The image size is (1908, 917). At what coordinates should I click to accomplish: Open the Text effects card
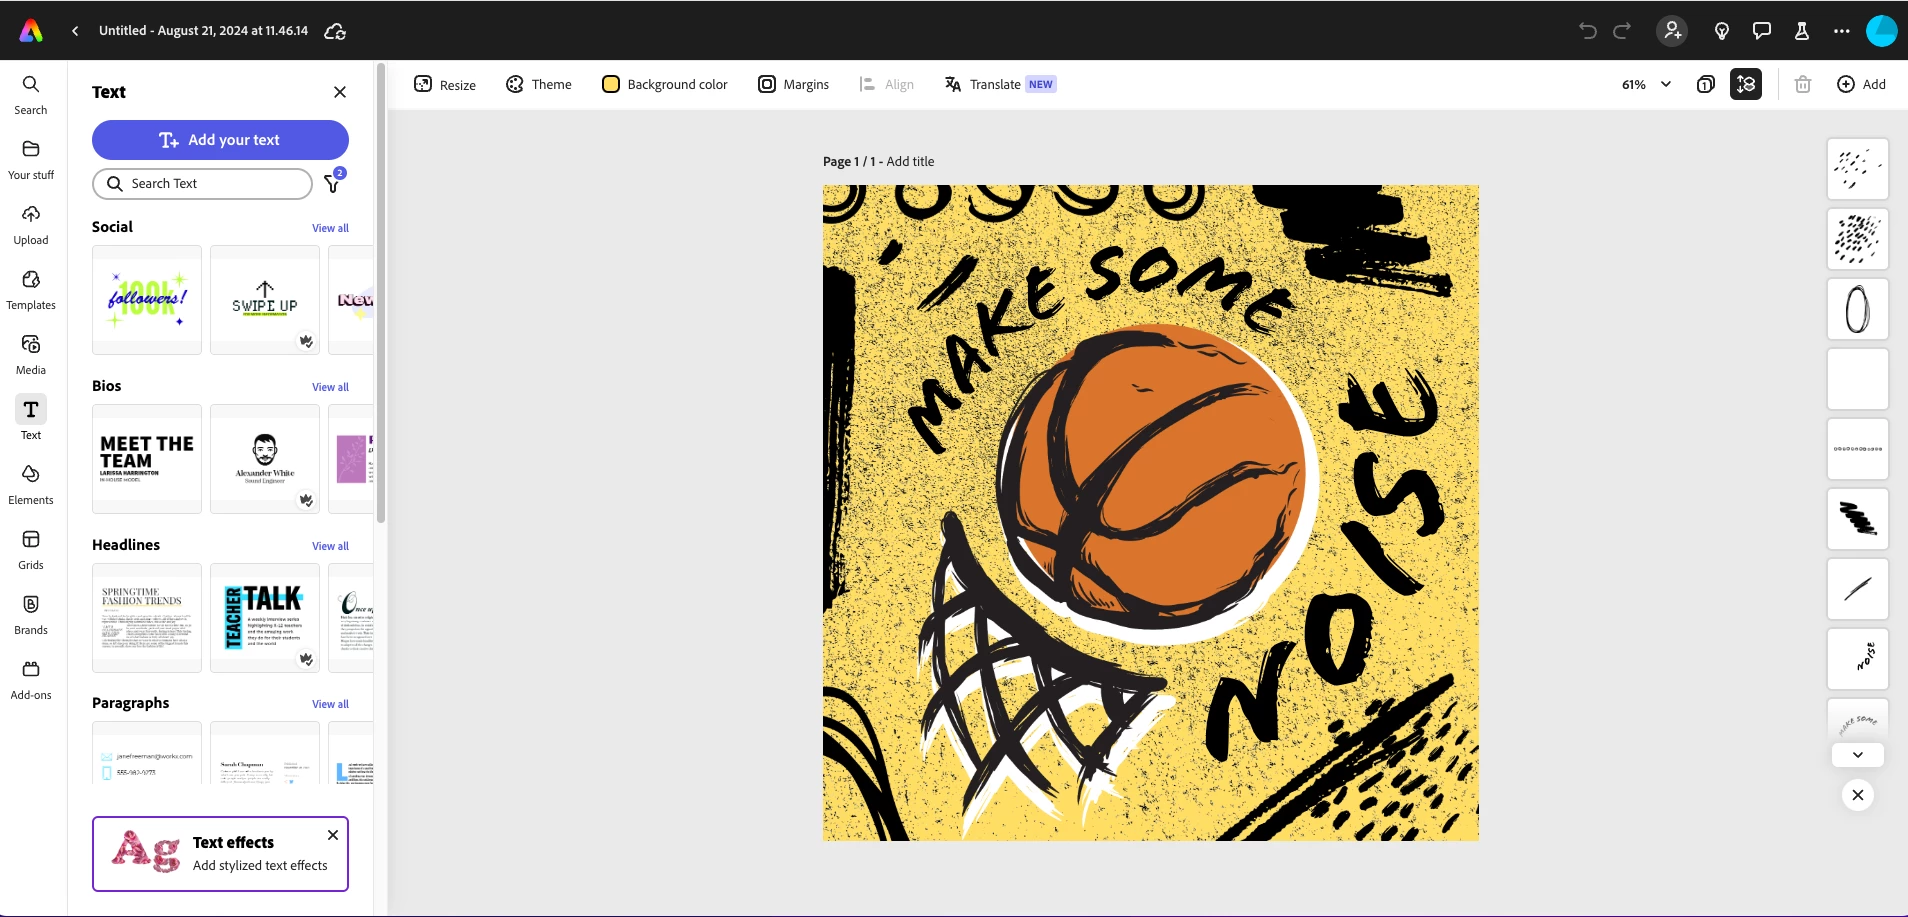(x=220, y=854)
